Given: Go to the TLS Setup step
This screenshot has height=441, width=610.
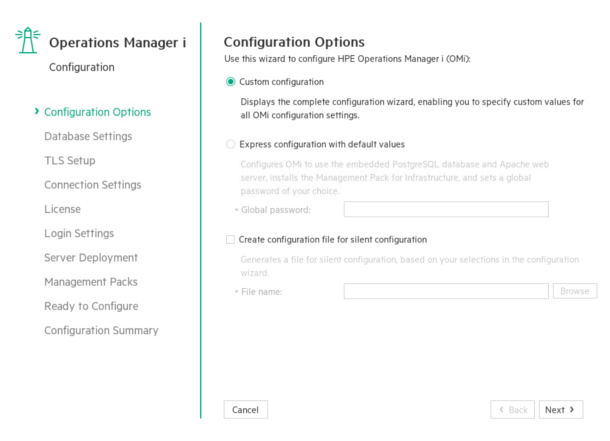Looking at the screenshot, I should pos(70,161).
